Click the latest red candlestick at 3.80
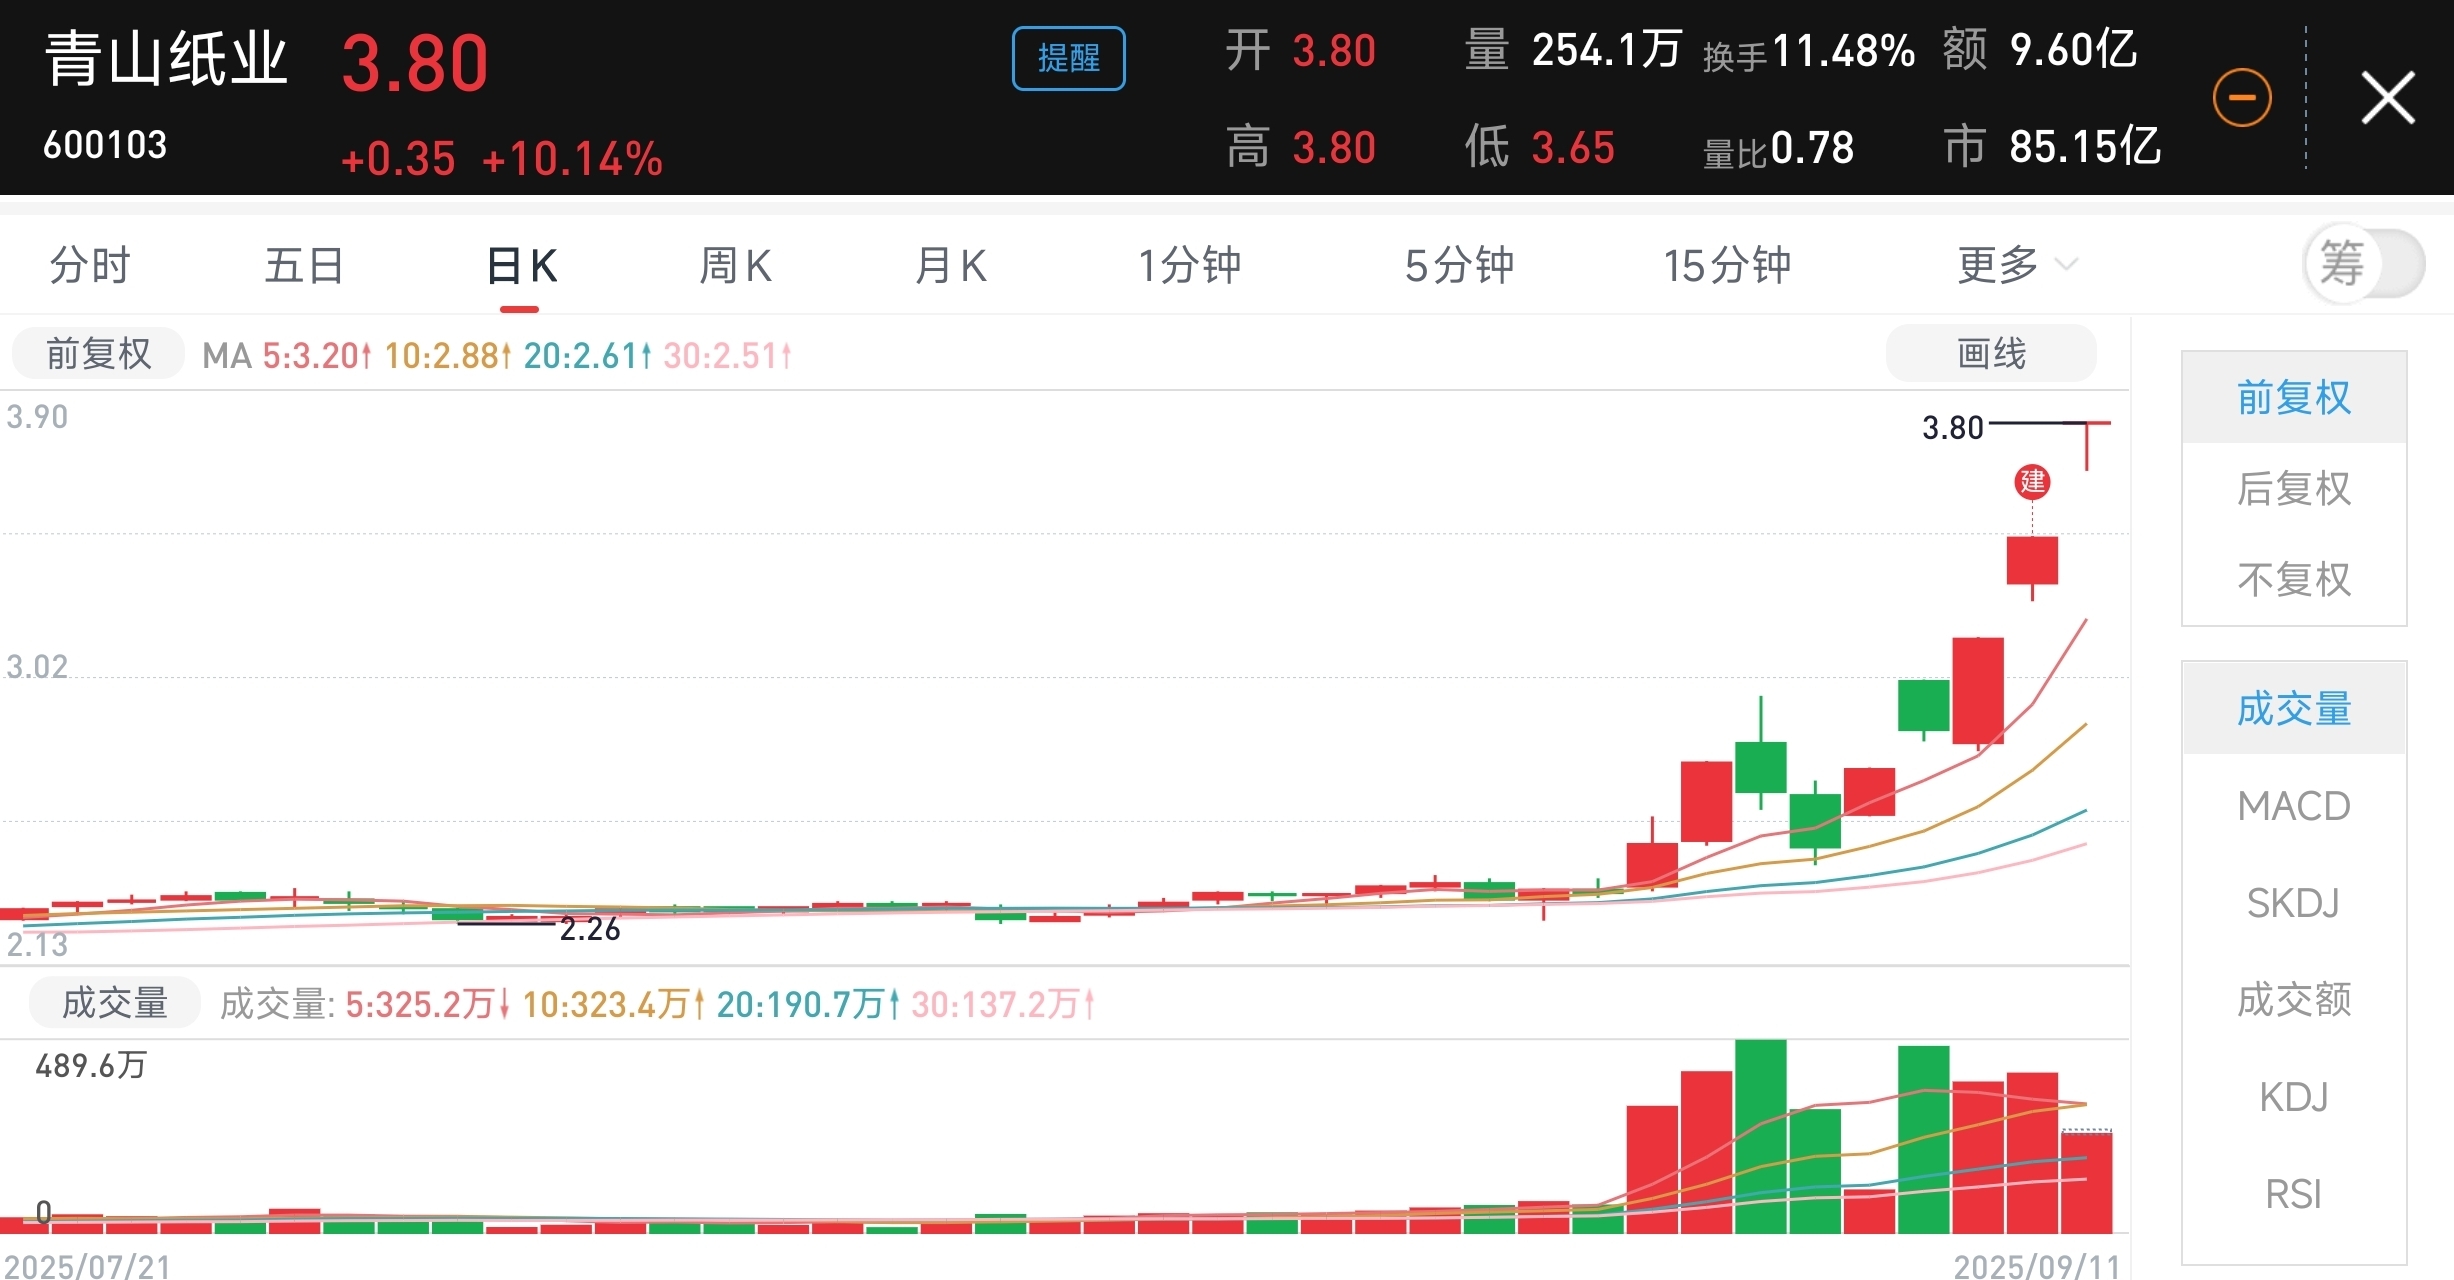 2087,446
